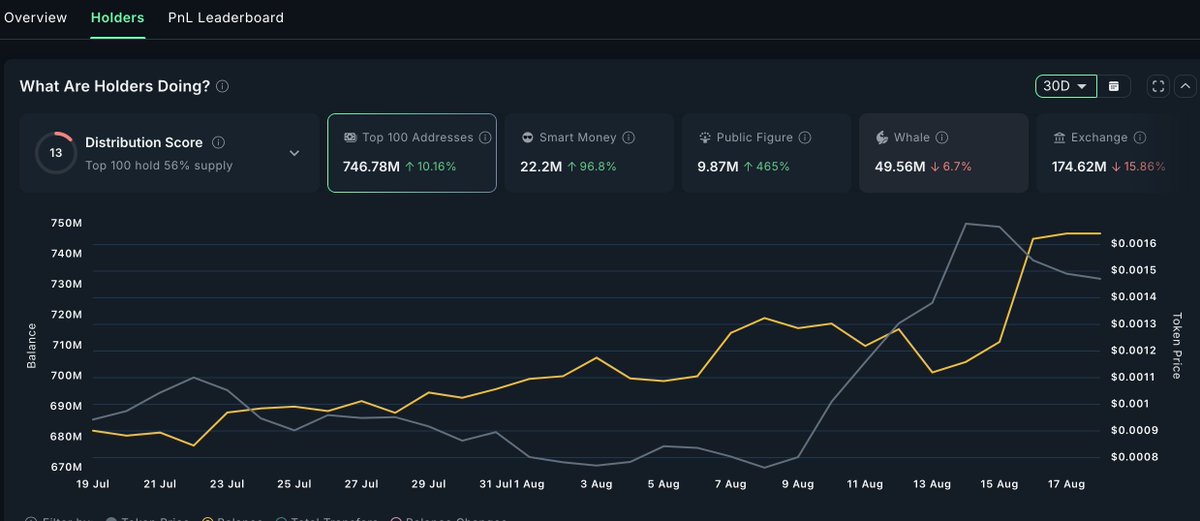The image size is (1200, 521).
Task: Select the Whale holder card
Action: coord(943,153)
